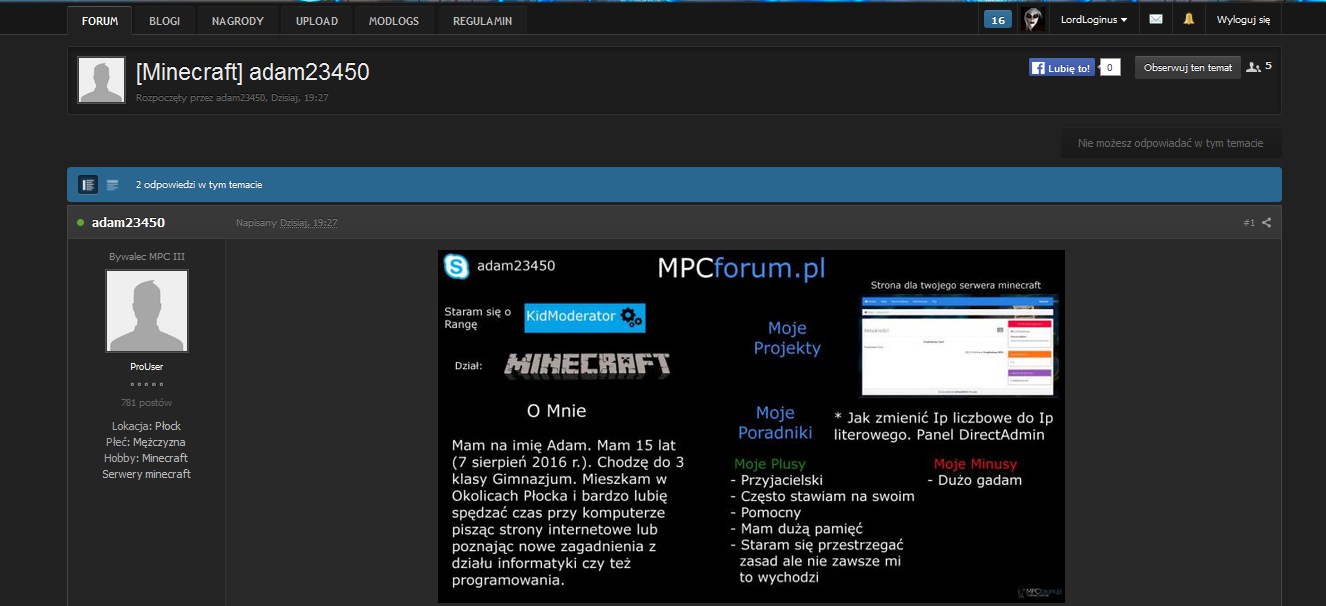
Task: Open the MODLOGS tab
Action: 394,20
